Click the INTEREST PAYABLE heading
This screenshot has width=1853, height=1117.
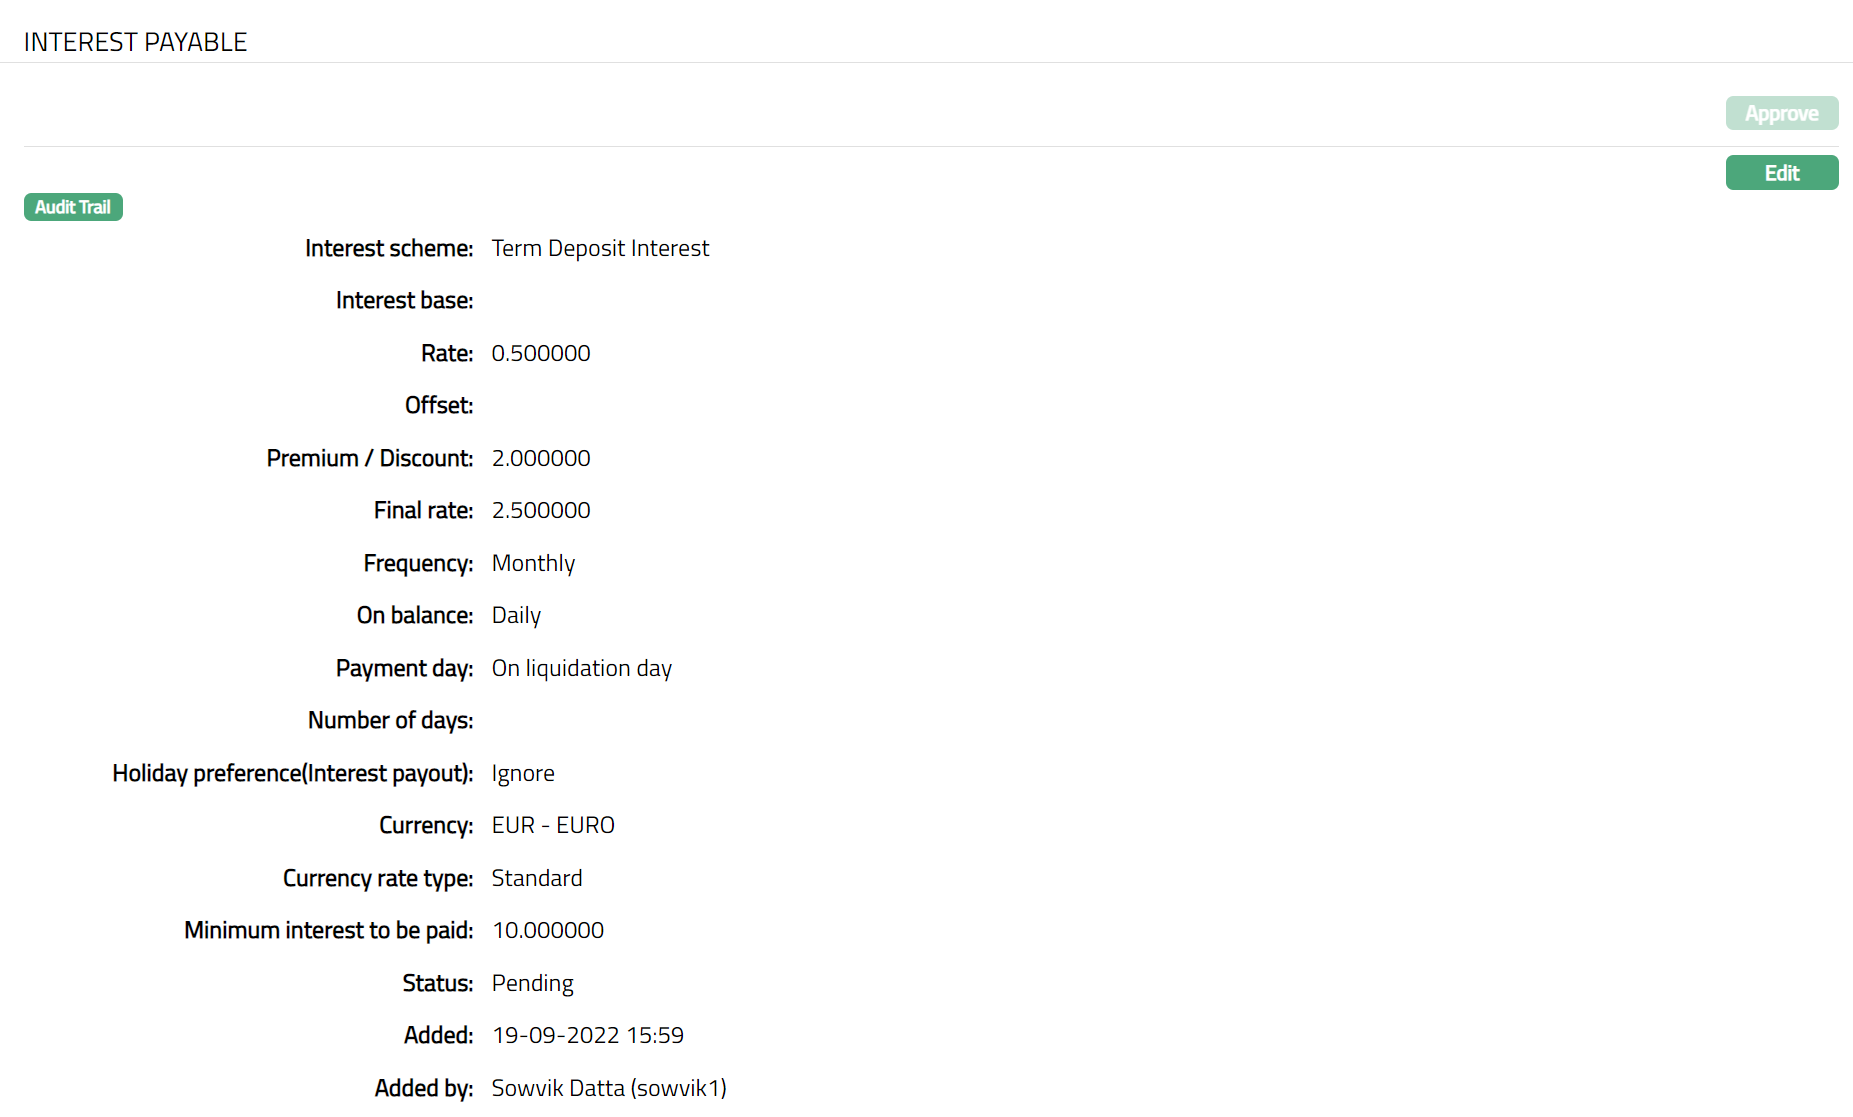(x=135, y=42)
